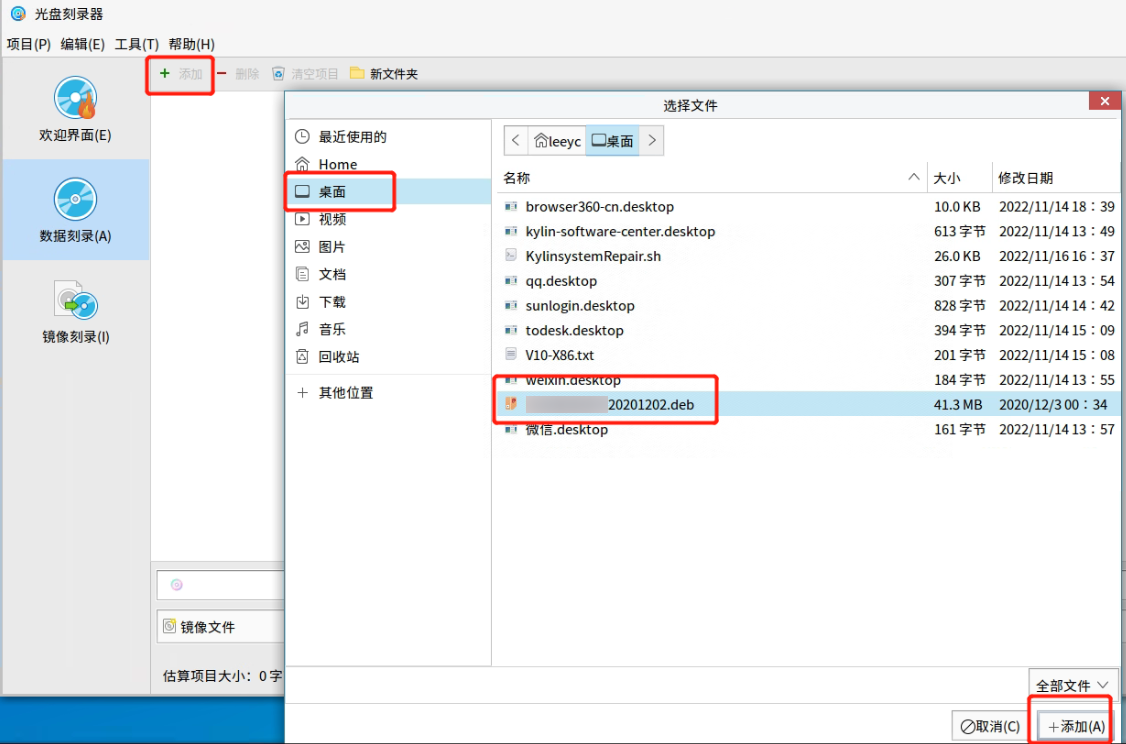Open 下载 folder in the sidebar
The image size is (1126, 744).
(x=388, y=302)
